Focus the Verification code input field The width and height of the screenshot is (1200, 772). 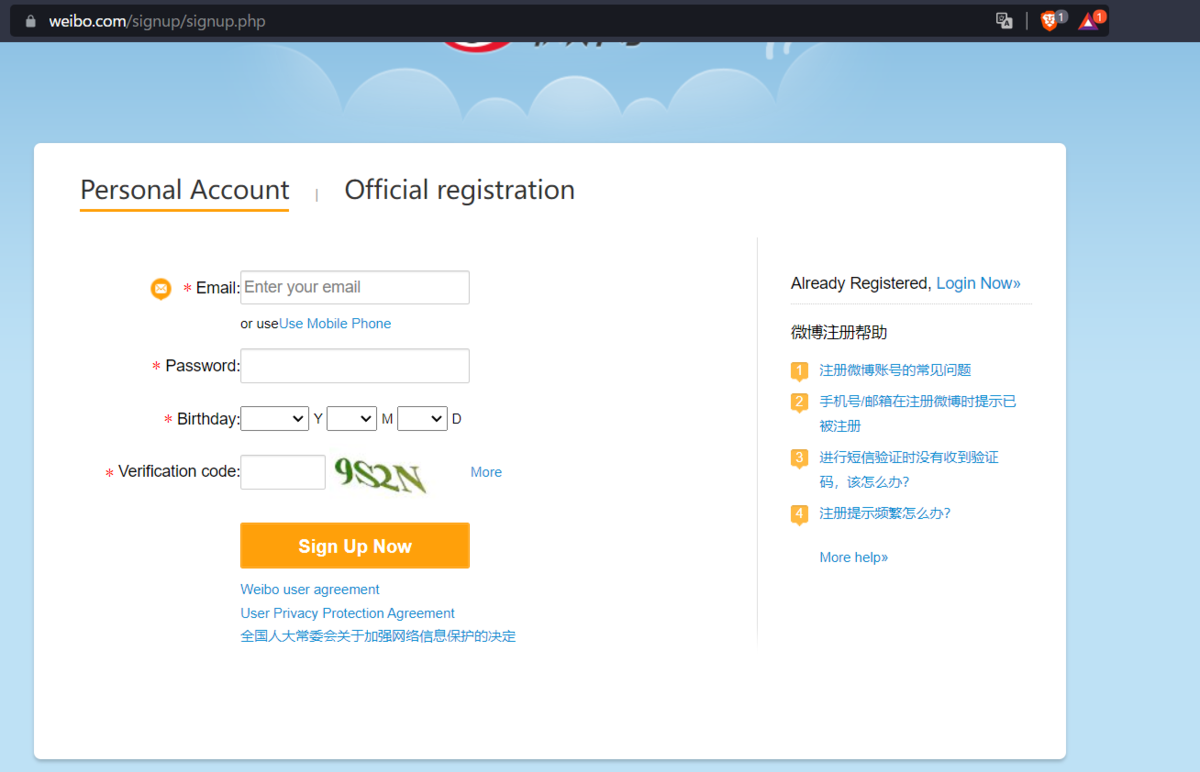coord(283,473)
